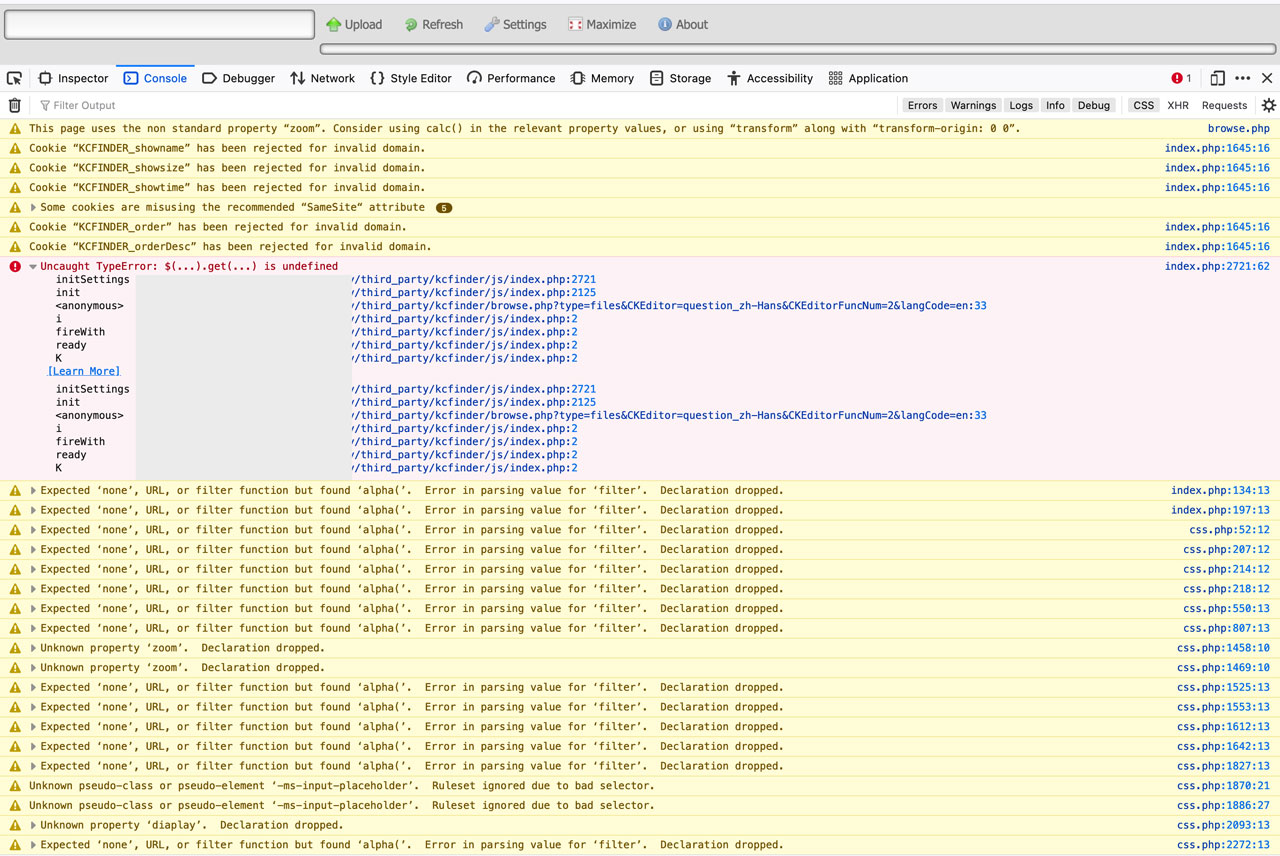
Task: Open the Debugger tab
Action: [239, 78]
